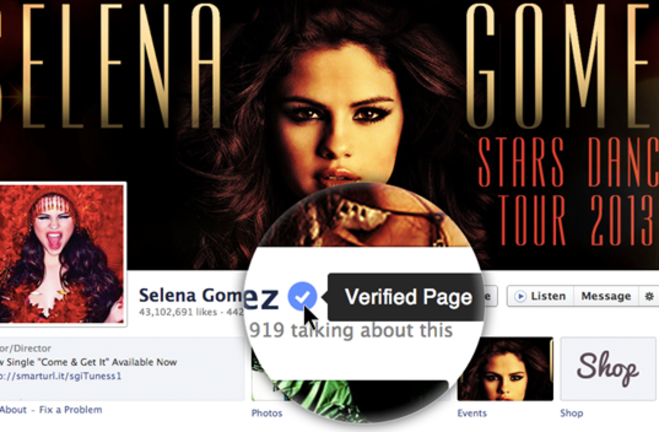Click the Message button

point(606,296)
